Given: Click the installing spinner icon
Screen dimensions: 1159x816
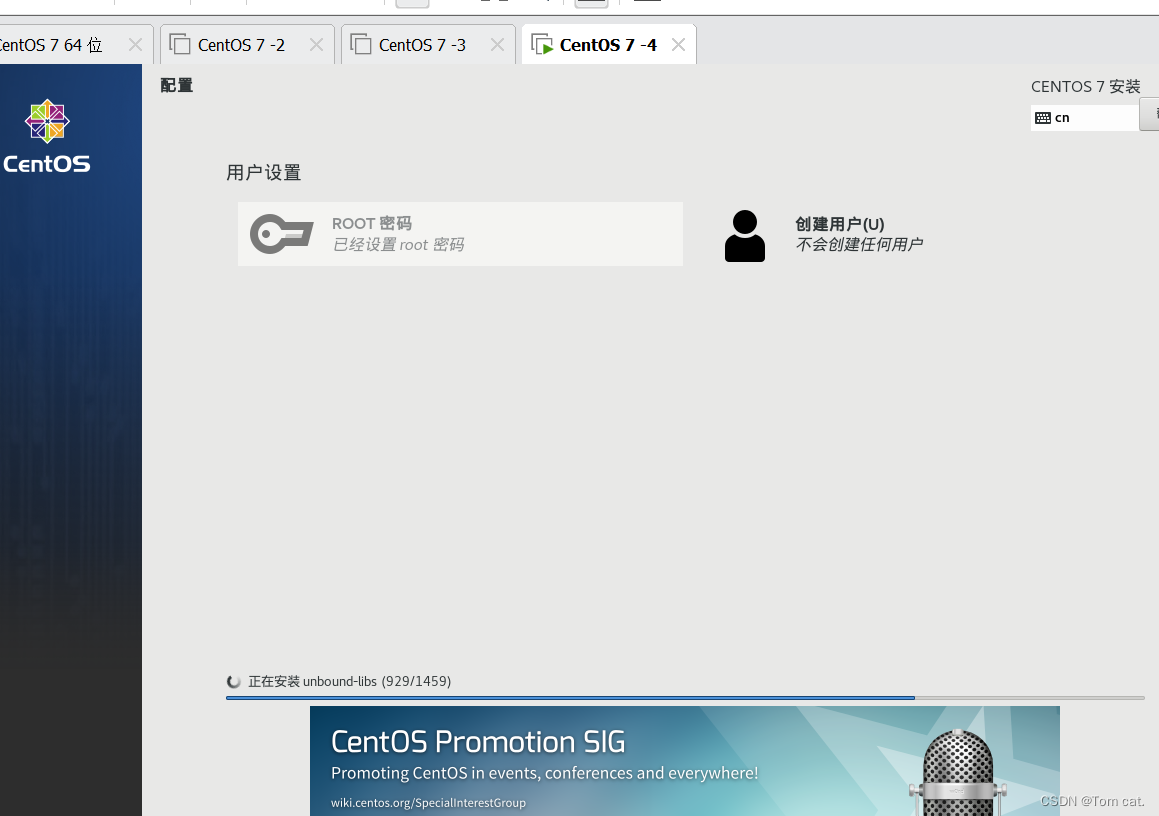Looking at the screenshot, I should click(234, 681).
